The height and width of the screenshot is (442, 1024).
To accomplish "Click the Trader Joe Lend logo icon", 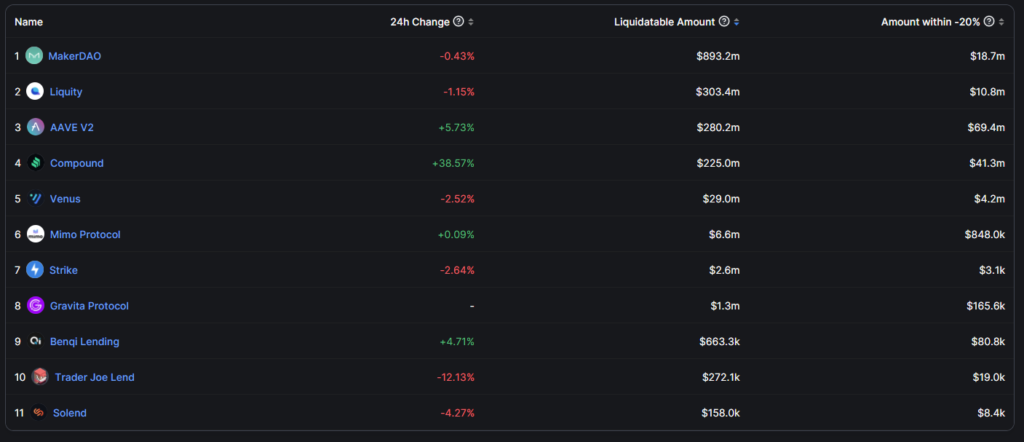I will [x=40, y=377].
